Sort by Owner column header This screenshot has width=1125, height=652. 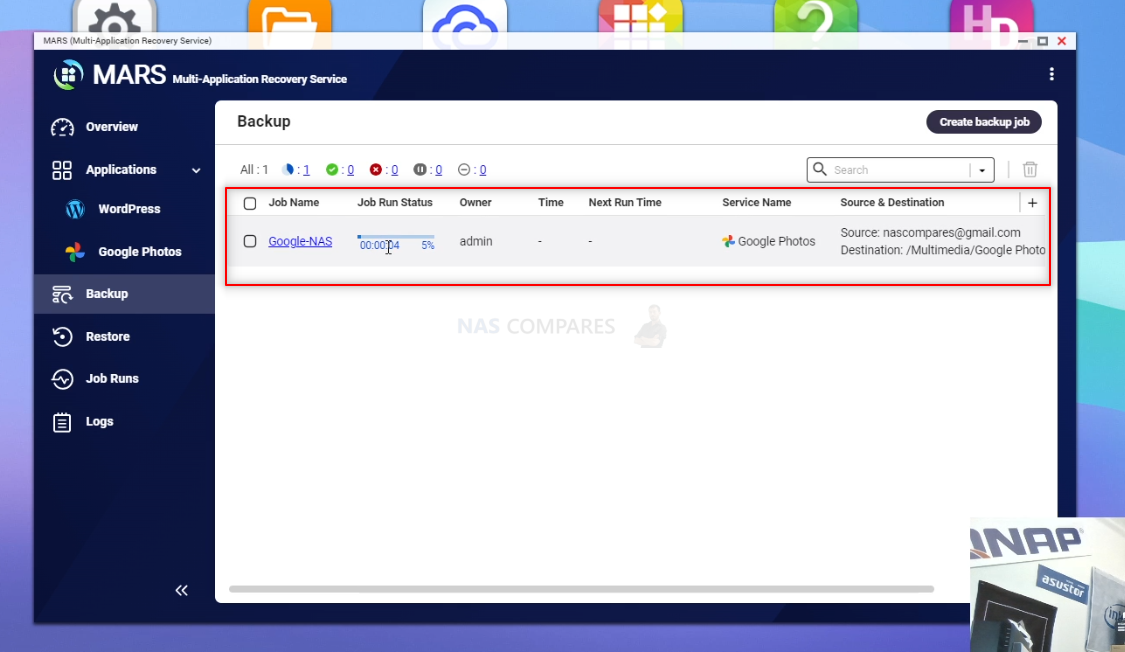(x=475, y=203)
